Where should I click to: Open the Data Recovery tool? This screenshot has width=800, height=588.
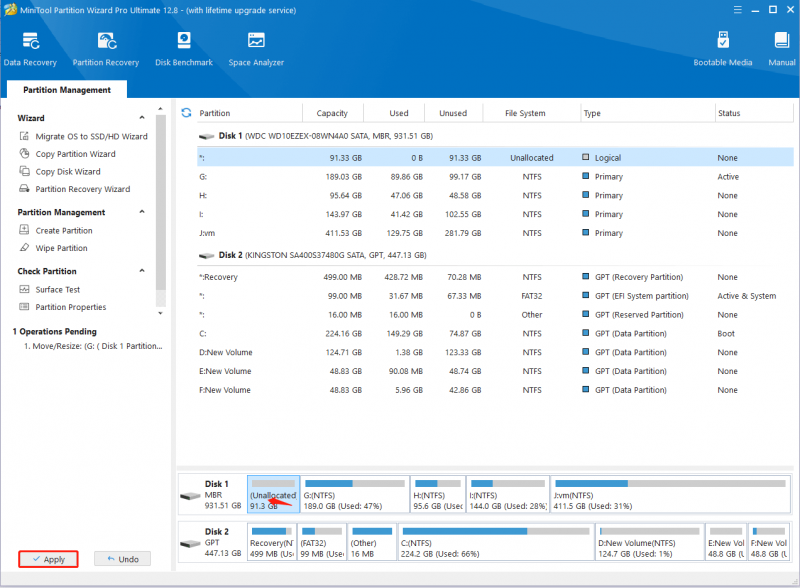(30, 49)
